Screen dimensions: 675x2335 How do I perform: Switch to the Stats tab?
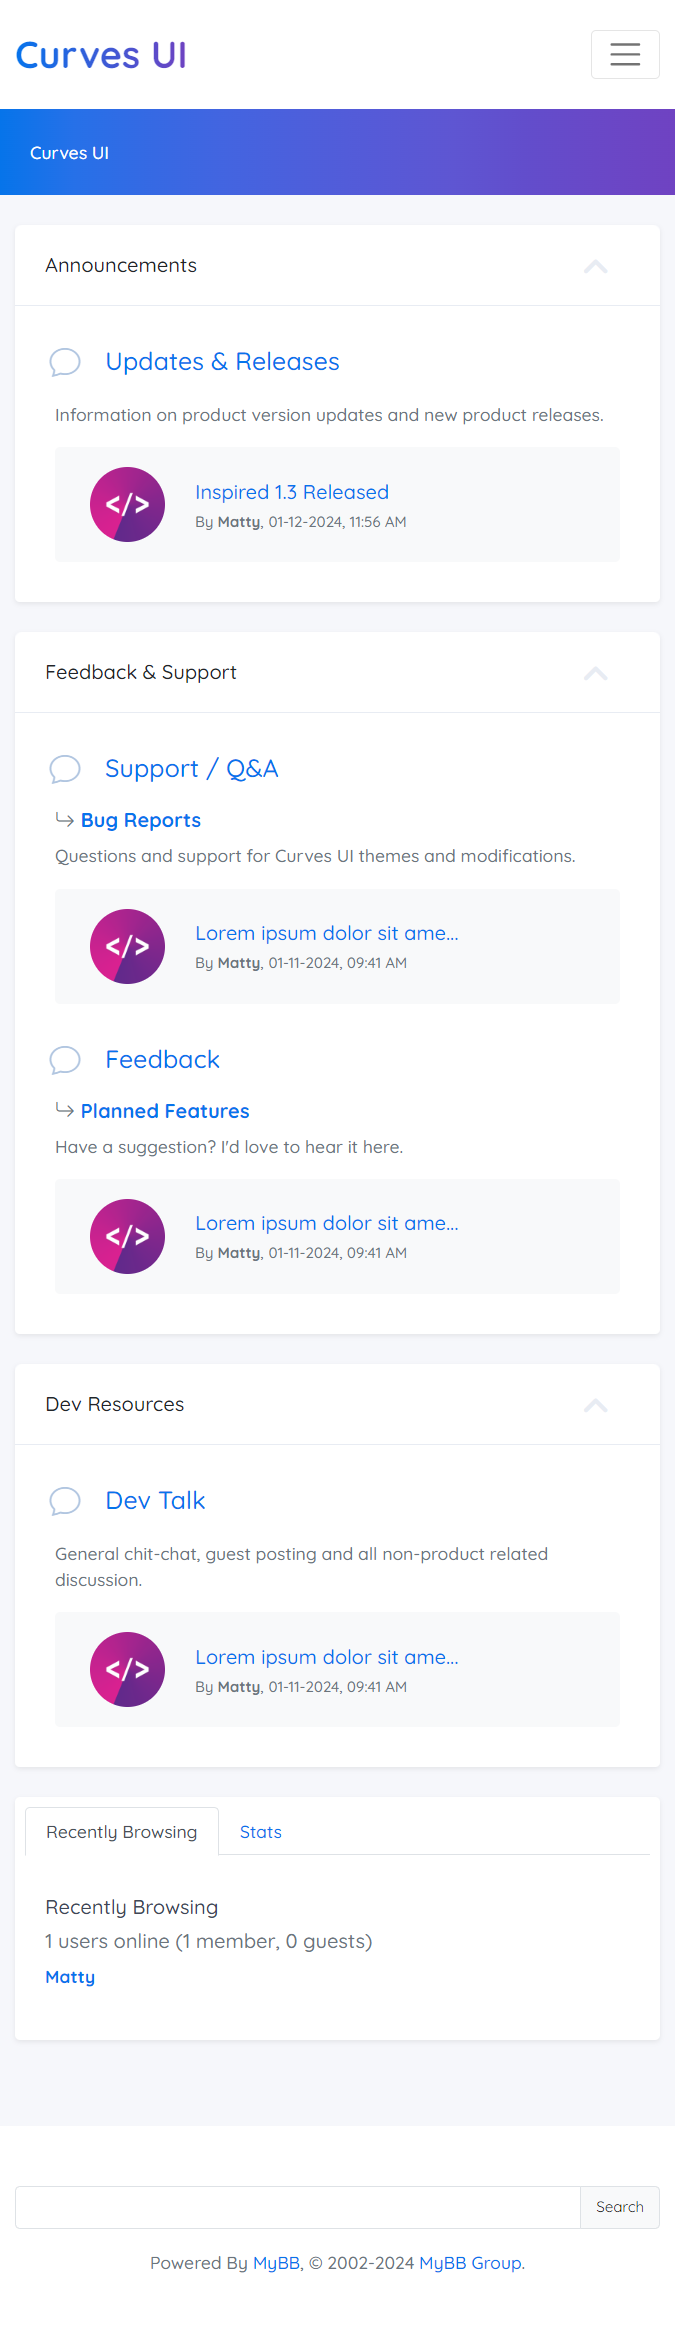point(260,1832)
